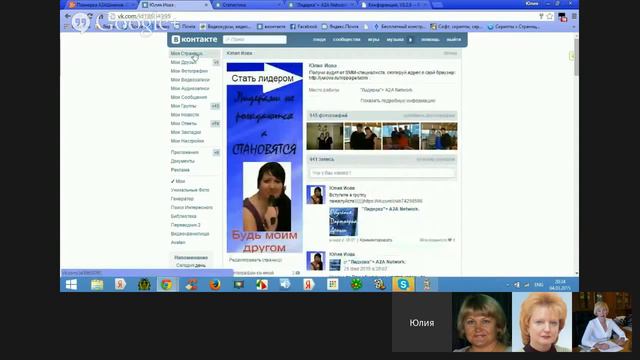The image size is (640, 360).
Task: Click the VKontakte logo in header
Action: pos(195,40)
